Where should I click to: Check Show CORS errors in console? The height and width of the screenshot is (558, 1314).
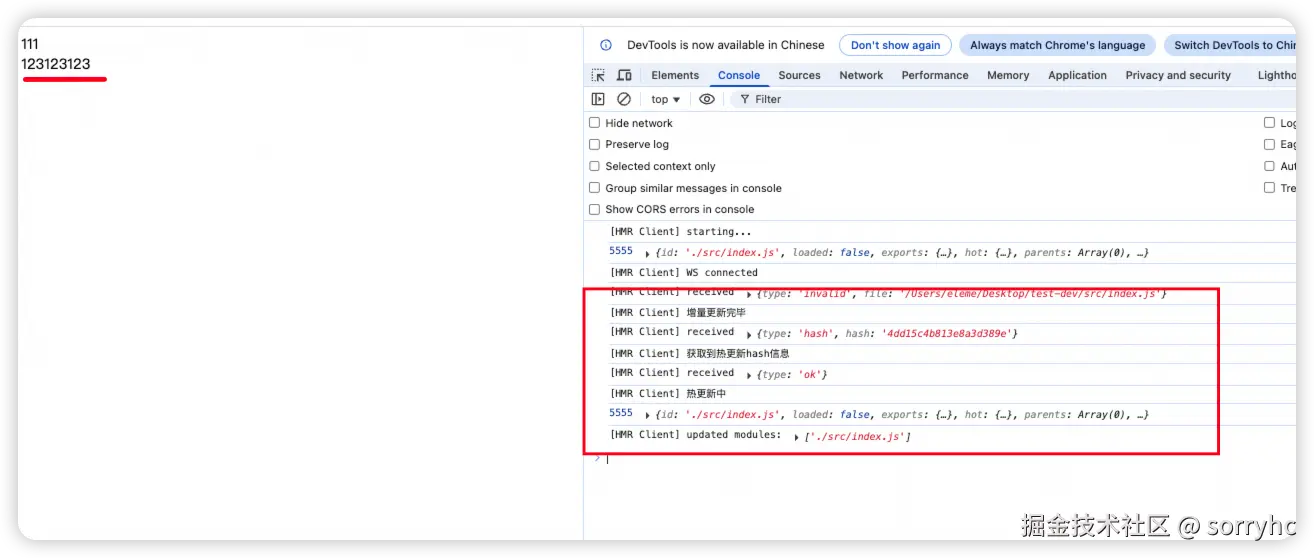coord(595,209)
